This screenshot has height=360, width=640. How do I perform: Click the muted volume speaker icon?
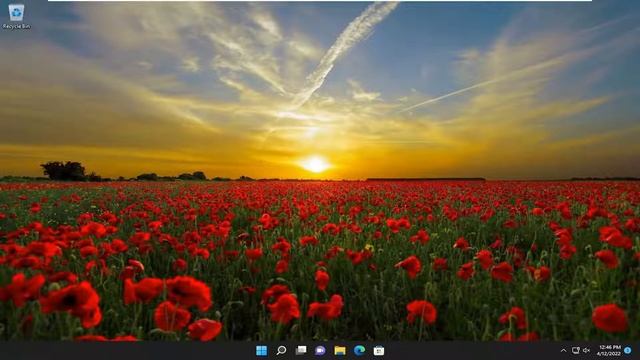[587, 351]
